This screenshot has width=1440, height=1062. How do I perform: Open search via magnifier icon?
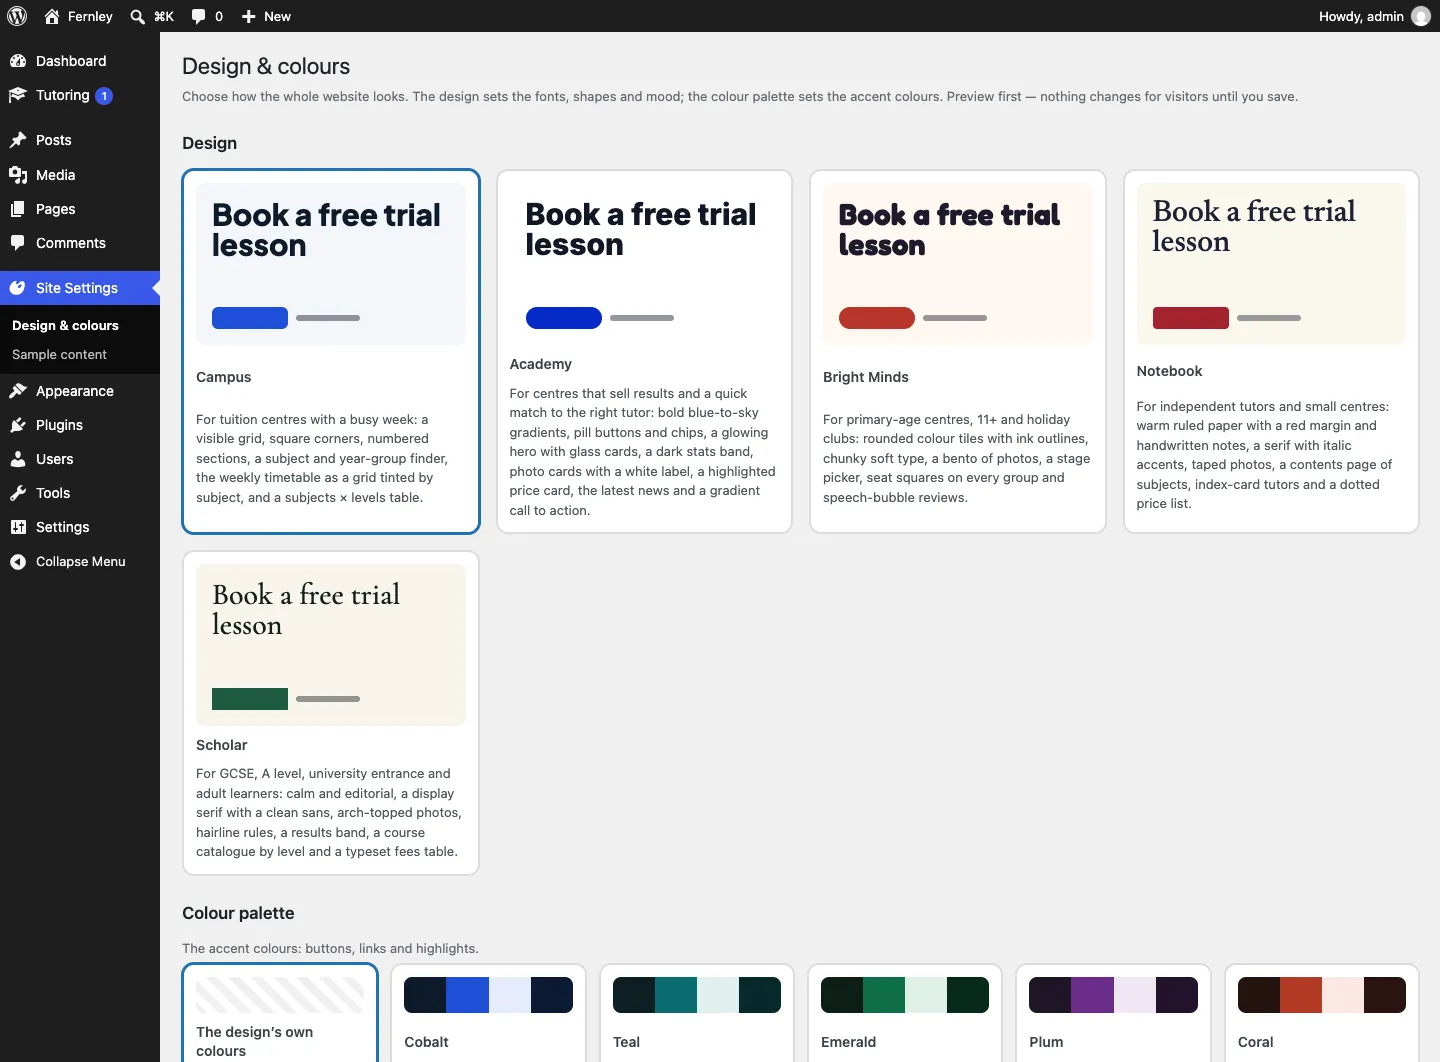[x=138, y=16]
